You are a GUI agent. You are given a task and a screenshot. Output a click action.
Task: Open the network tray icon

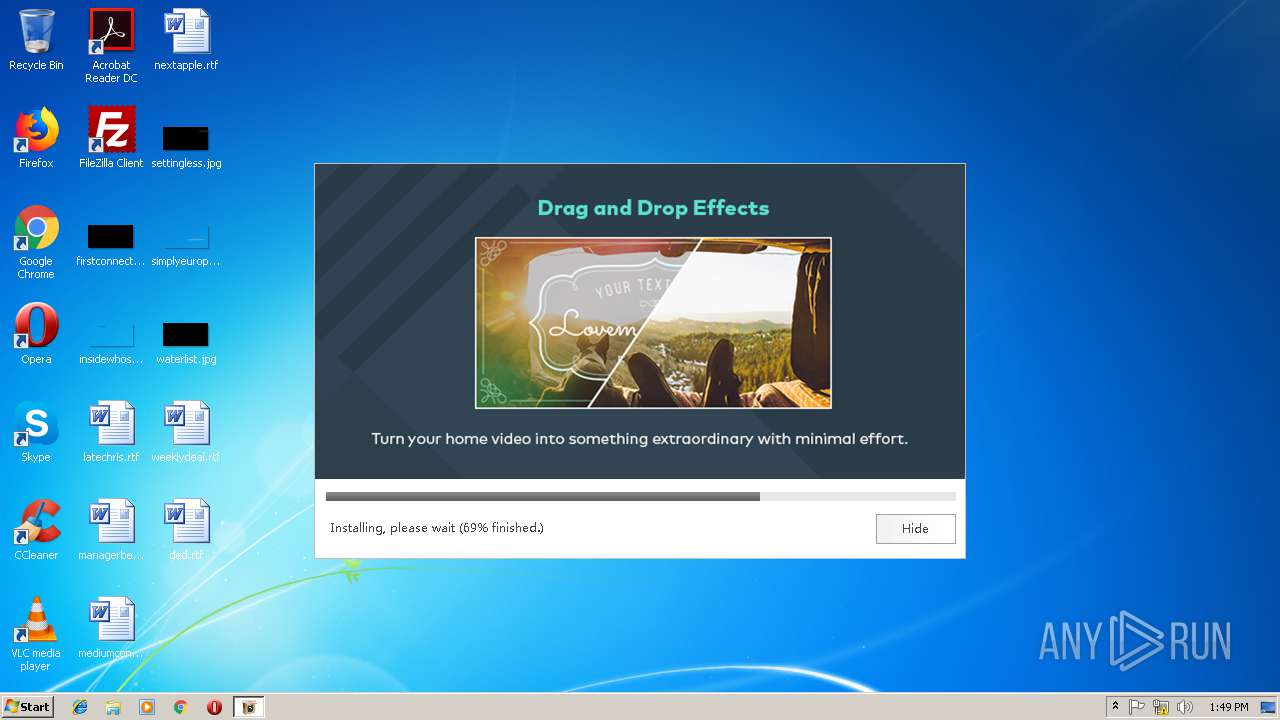(1161, 707)
